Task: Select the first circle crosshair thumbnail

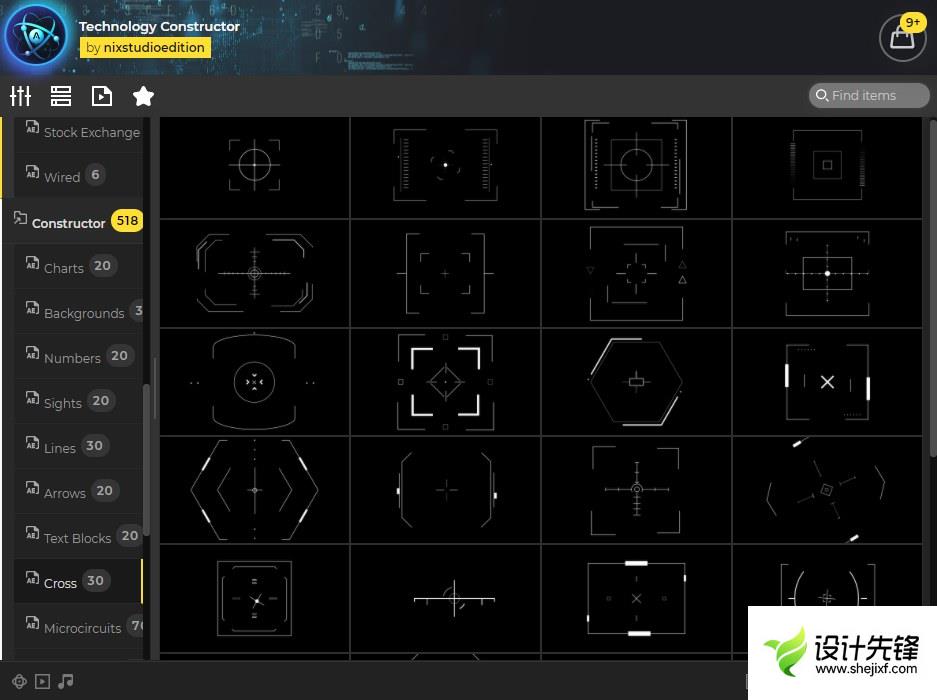Action: 254,164
